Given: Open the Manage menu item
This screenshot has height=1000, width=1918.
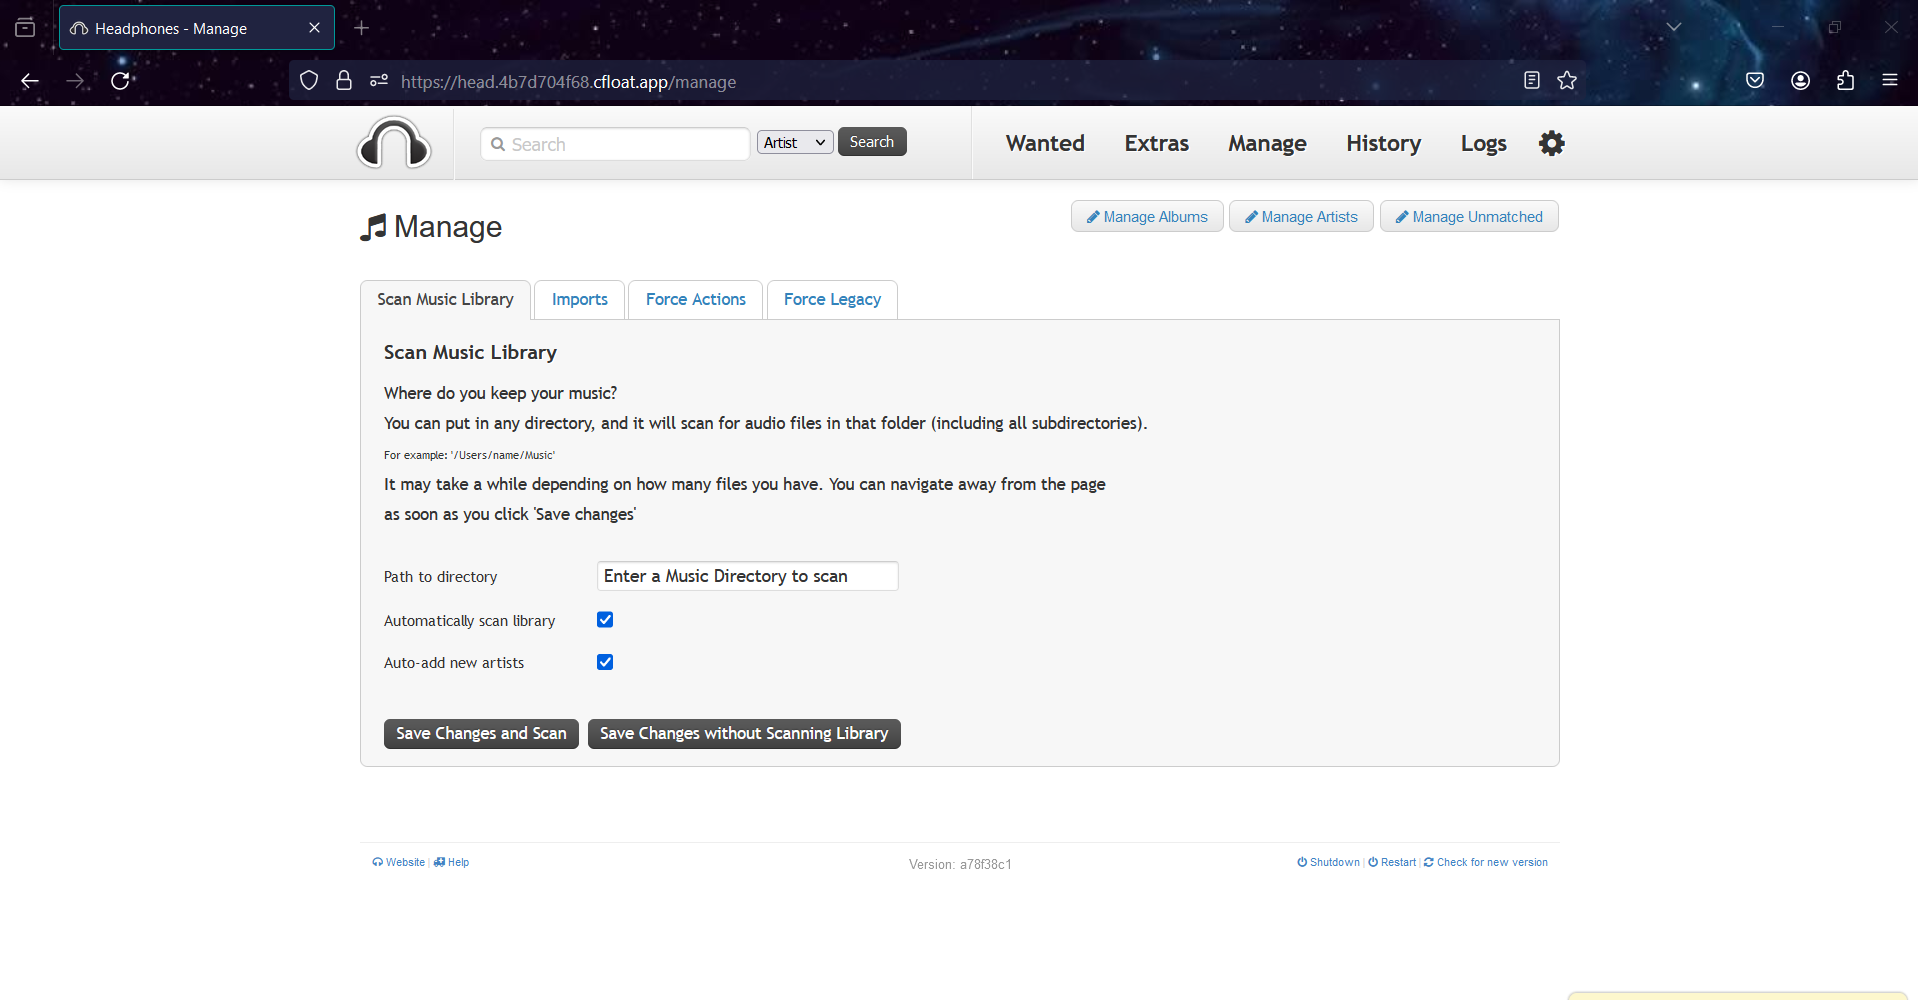Looking at the screenshot, I should (x=1267, y=143).
